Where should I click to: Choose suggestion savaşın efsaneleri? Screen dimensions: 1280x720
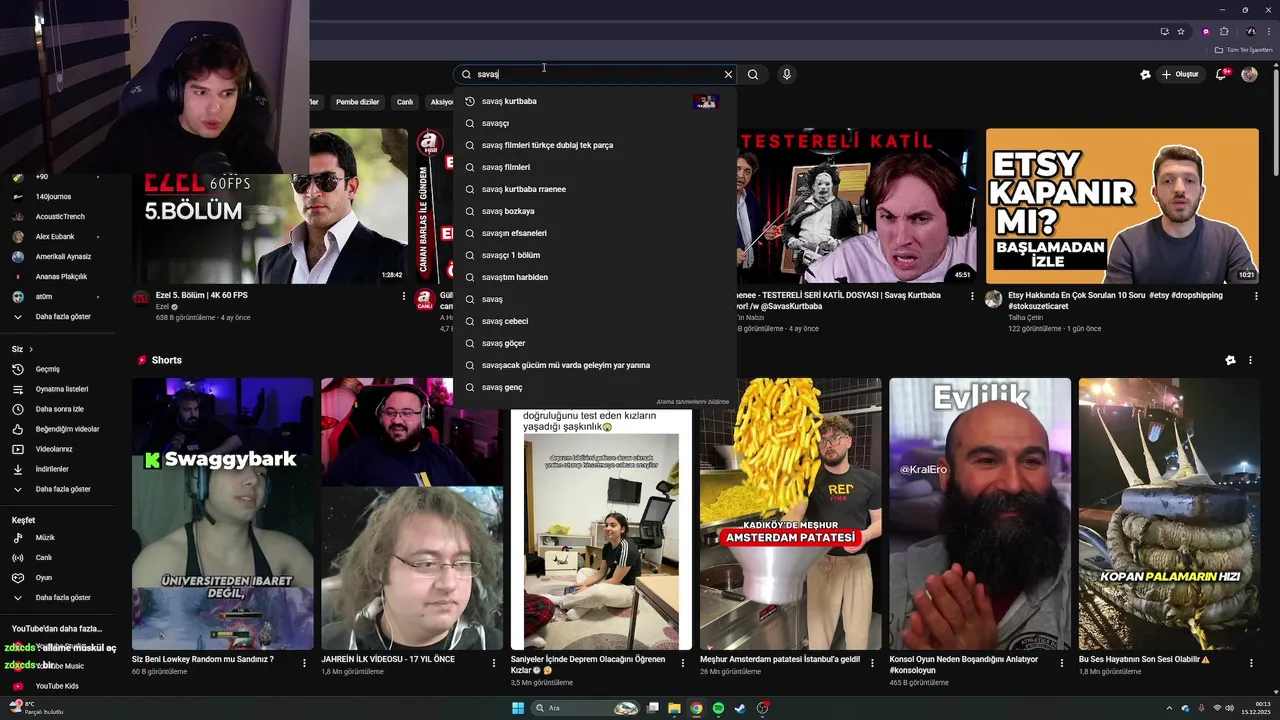click(x=594, y=233)
